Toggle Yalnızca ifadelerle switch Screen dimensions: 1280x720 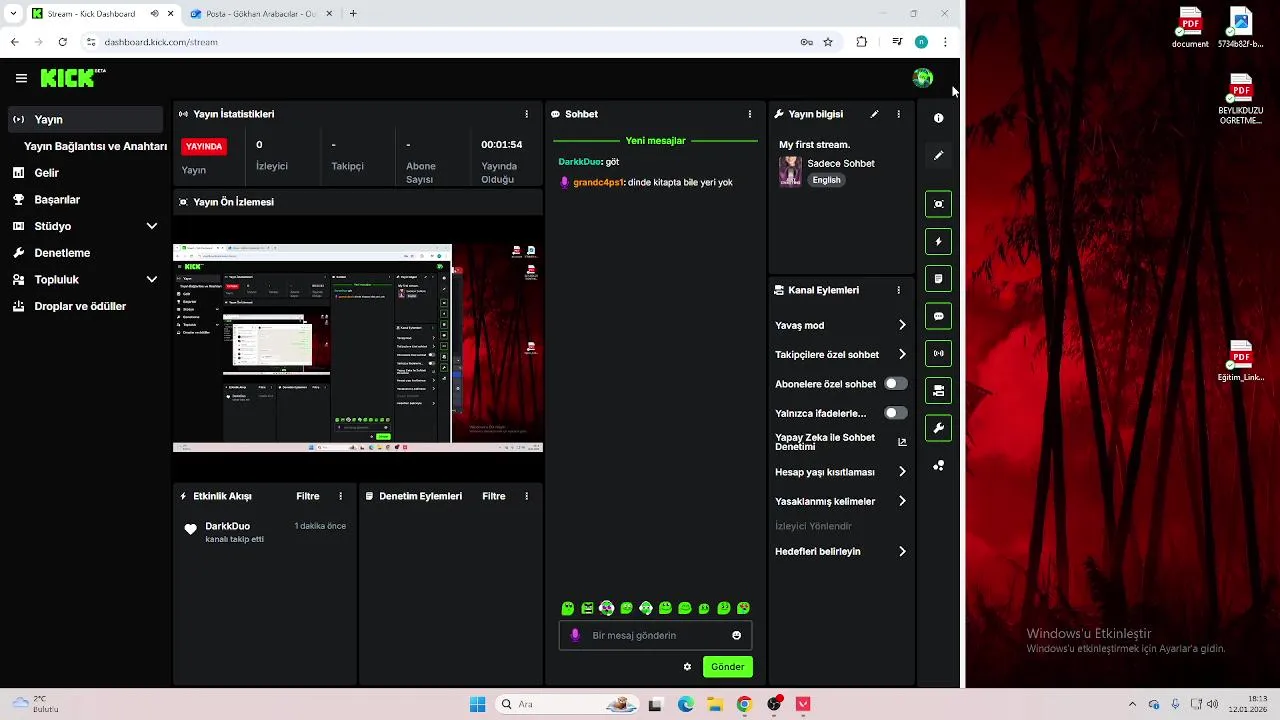pos(896,413)
